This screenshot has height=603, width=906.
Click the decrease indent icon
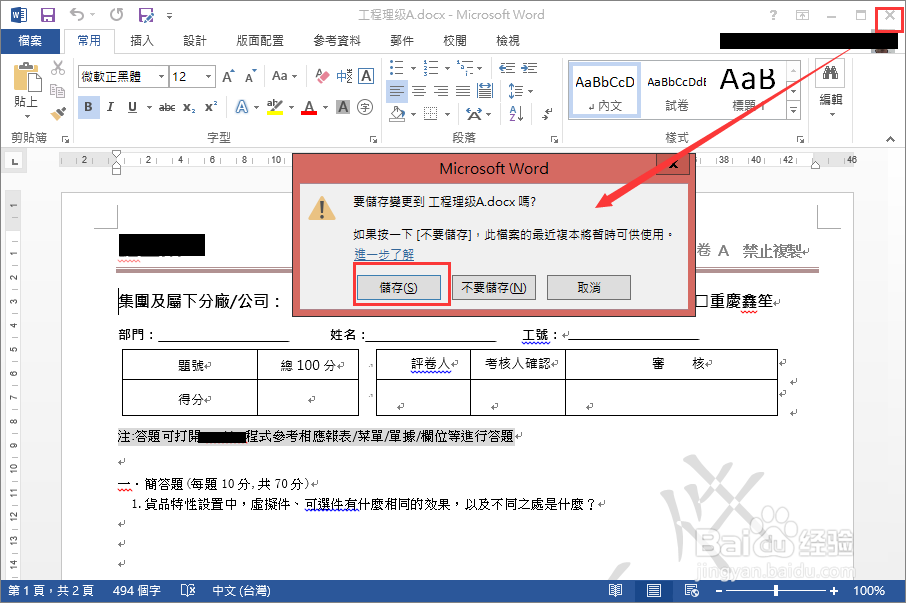[x=507, y=68]
